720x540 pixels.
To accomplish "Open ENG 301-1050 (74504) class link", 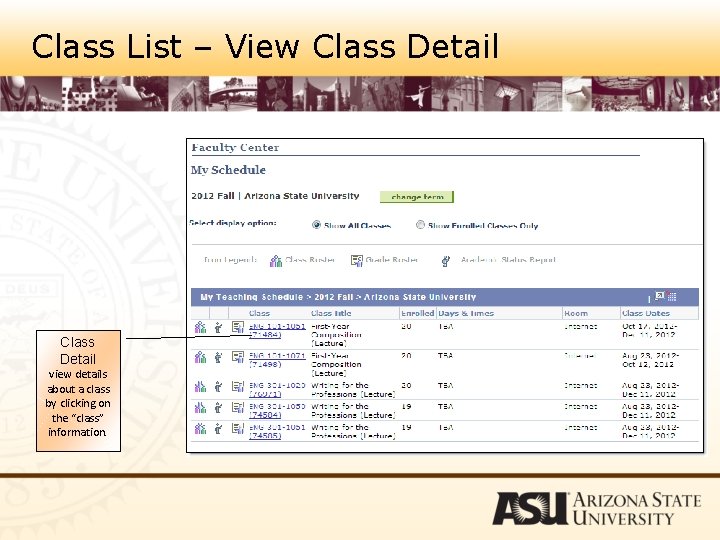I will [x=277, y=411].
